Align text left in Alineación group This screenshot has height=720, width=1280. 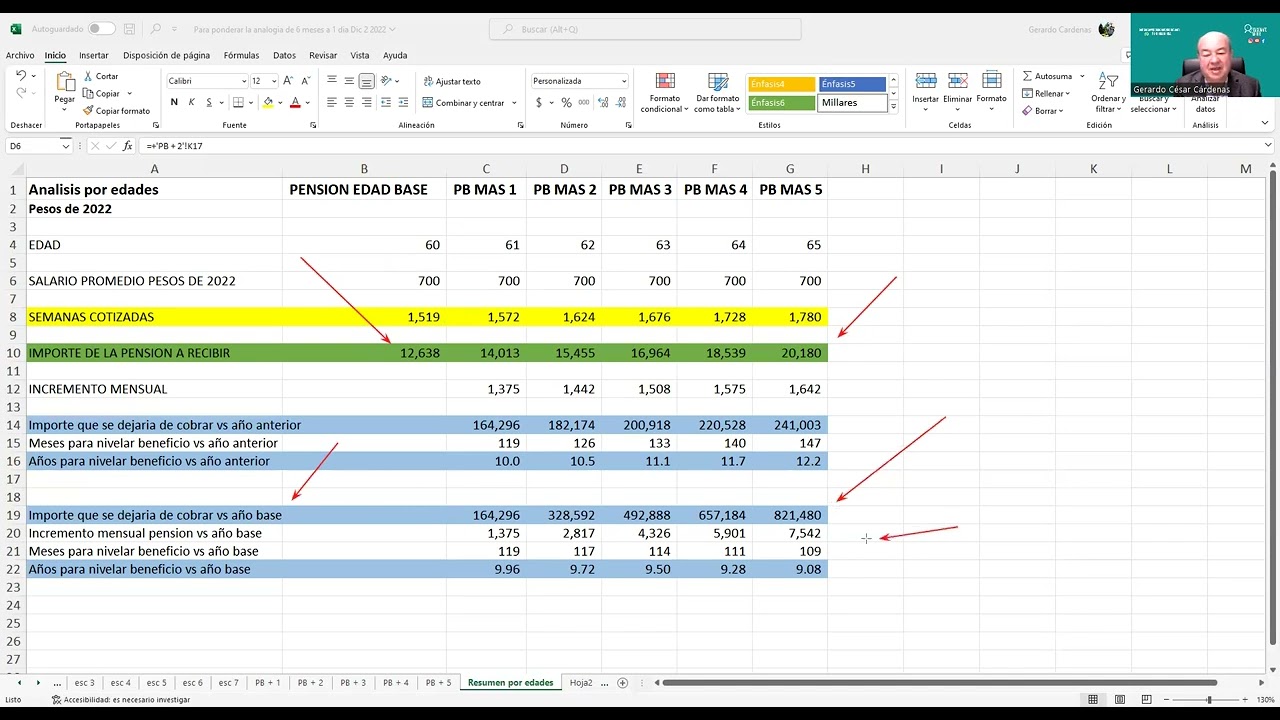click(332, 102)
